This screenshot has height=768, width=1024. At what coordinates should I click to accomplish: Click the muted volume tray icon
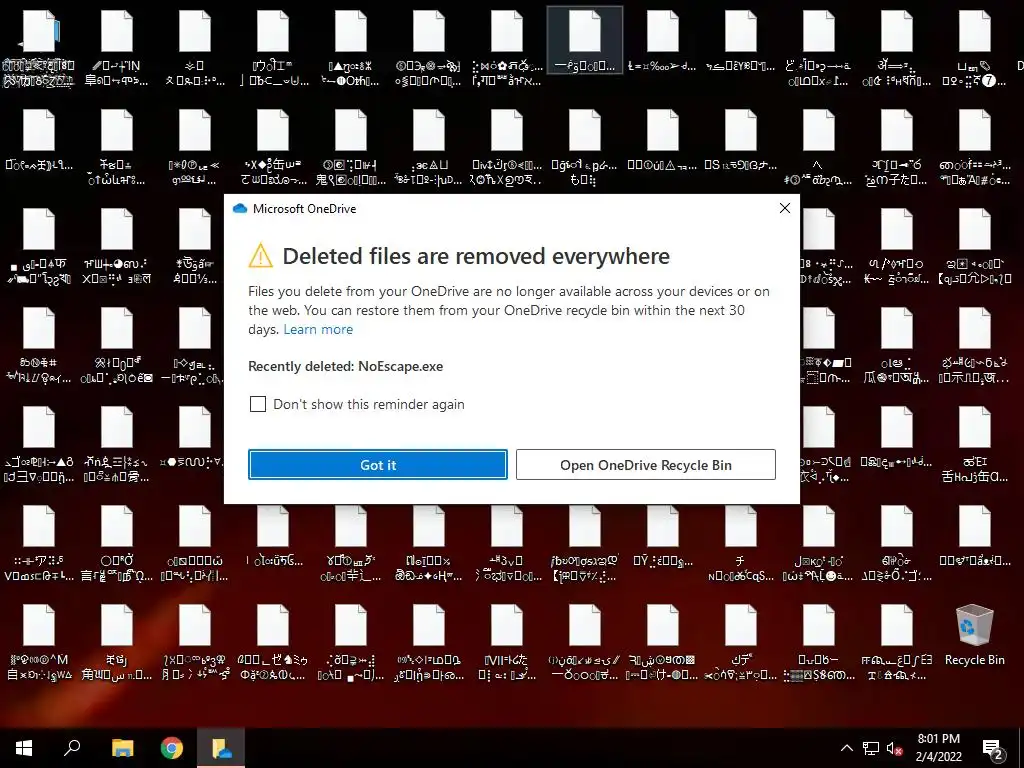pos(894,748)
